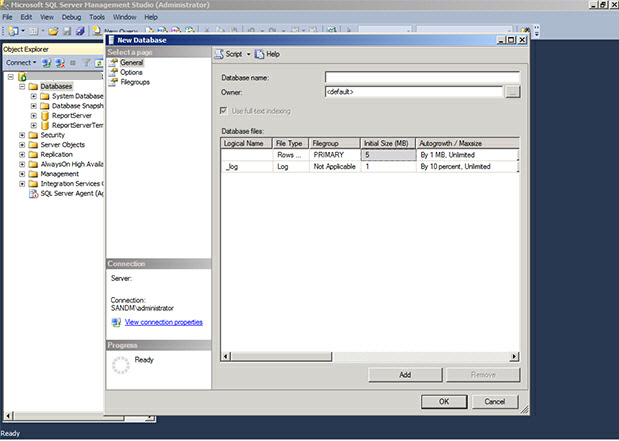Expand the Replication node
This screenshot has height=441, width=619.
22,154
